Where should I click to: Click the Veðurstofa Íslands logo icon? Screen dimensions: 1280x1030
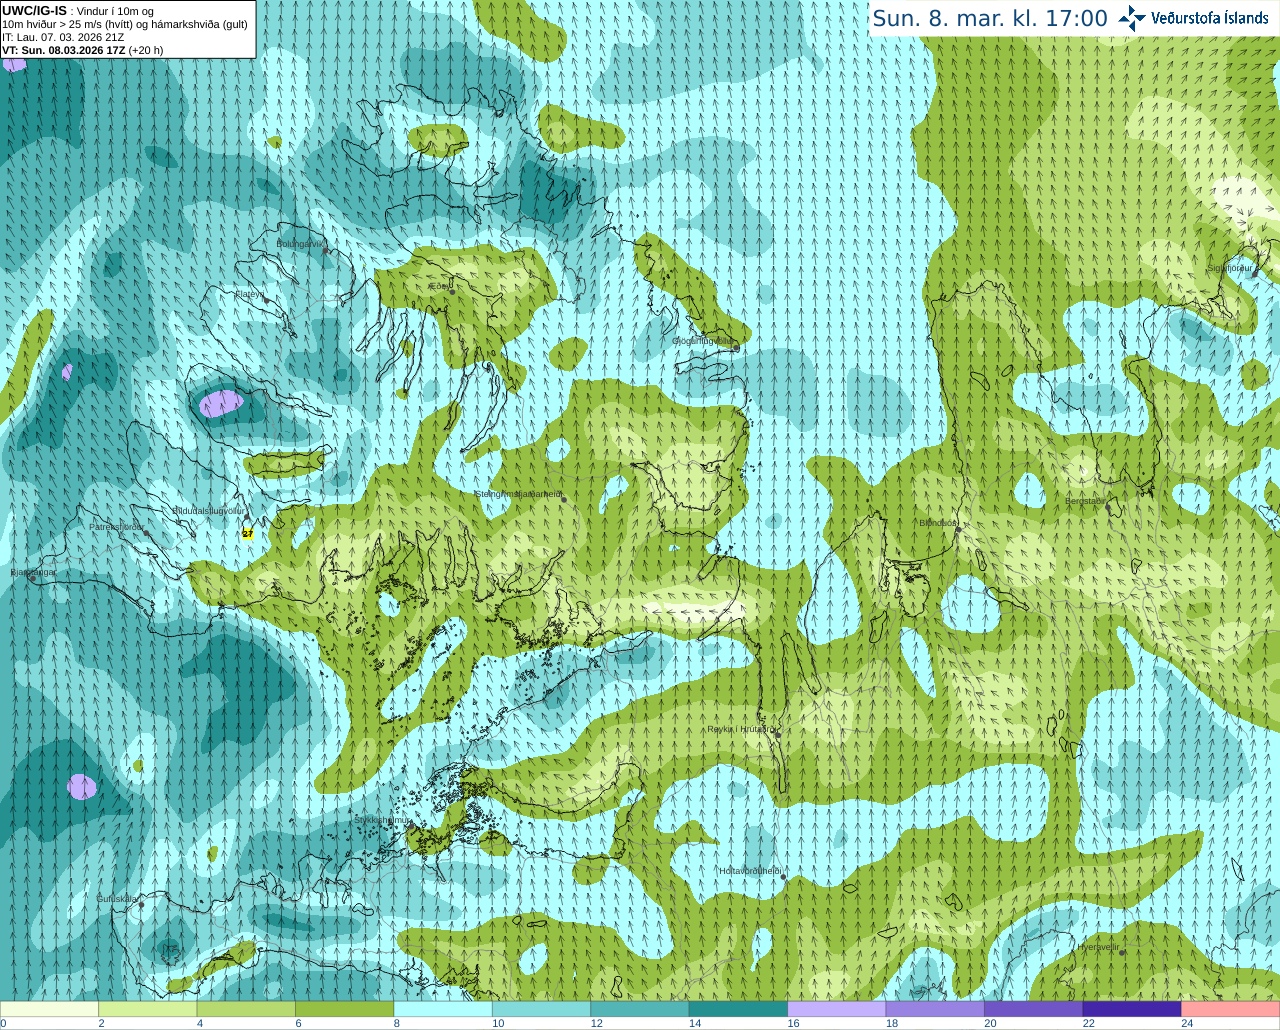click(1132, 18)
